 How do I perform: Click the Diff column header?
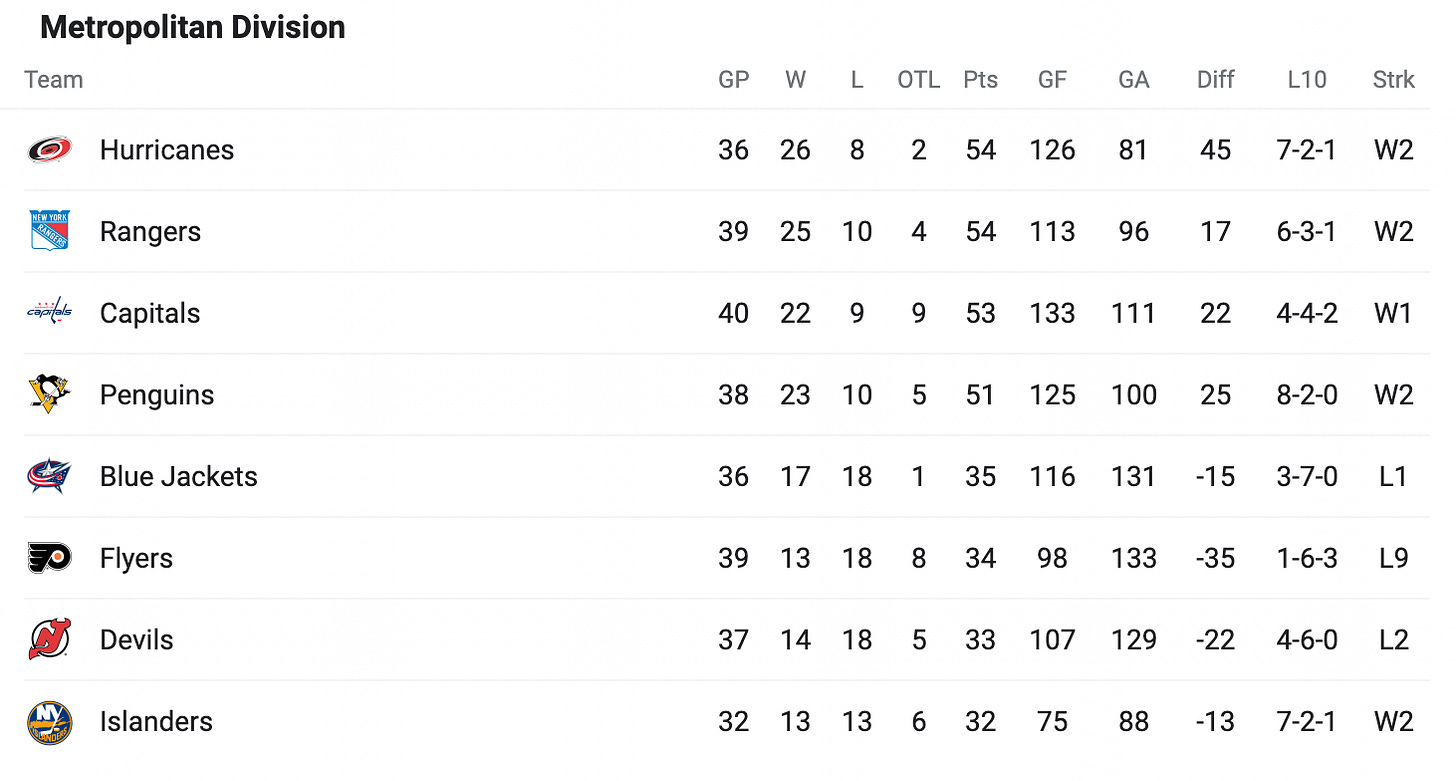1215,80
